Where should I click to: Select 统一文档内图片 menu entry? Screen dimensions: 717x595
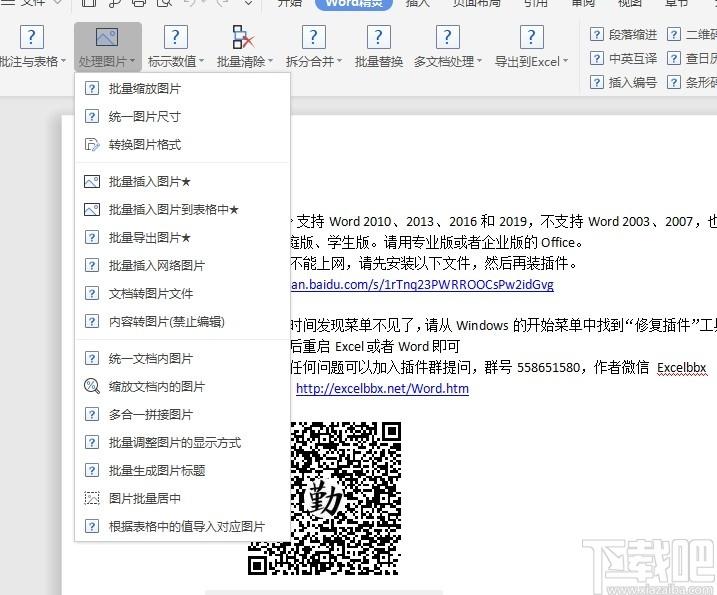(182, 358)
